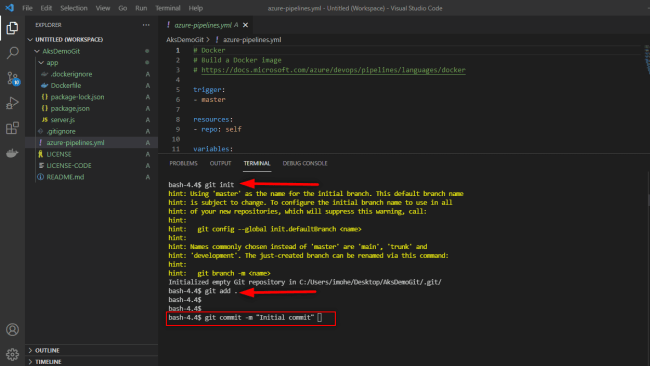This screenshot has width=650, height=366.
Task: Open the Help menu
Action: coord(196,8)
